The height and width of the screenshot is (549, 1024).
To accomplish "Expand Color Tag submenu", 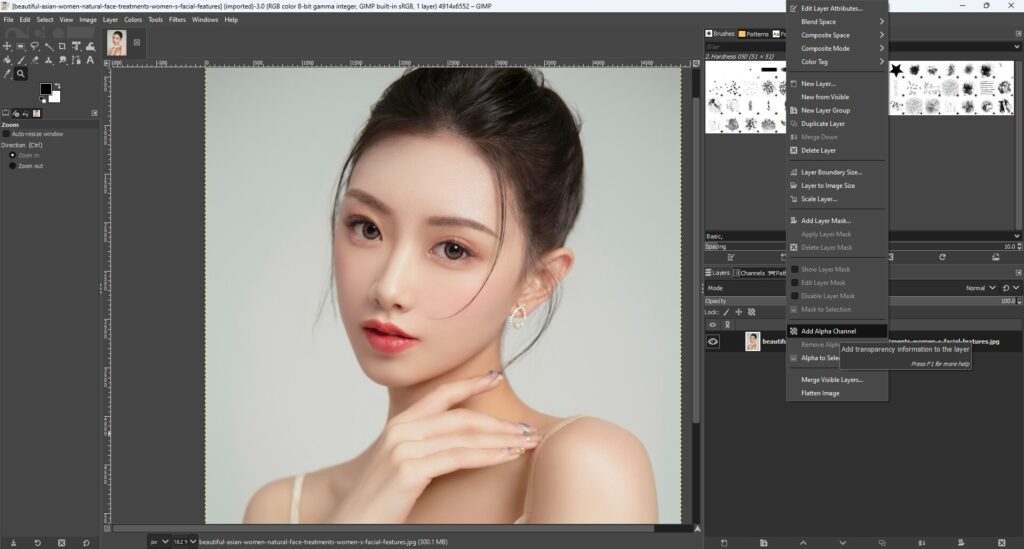I will [837, 62].
